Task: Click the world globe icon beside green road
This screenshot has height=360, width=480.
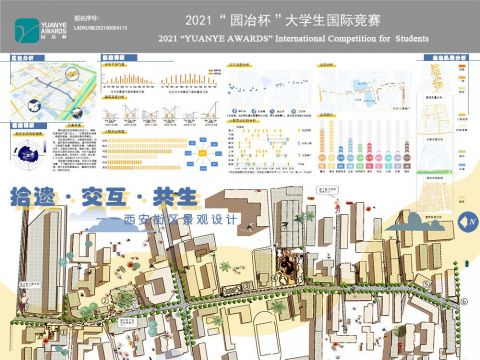Action: 77,113
